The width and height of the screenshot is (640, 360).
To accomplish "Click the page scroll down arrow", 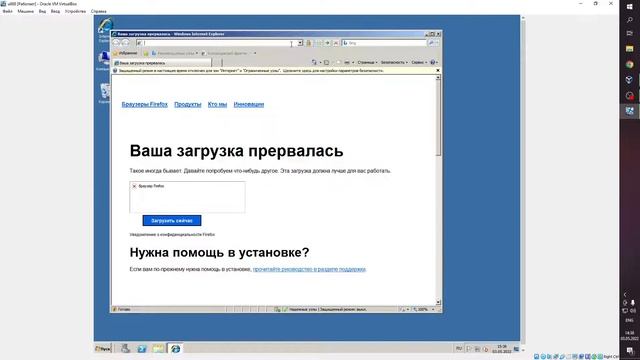I will (438, 302).
